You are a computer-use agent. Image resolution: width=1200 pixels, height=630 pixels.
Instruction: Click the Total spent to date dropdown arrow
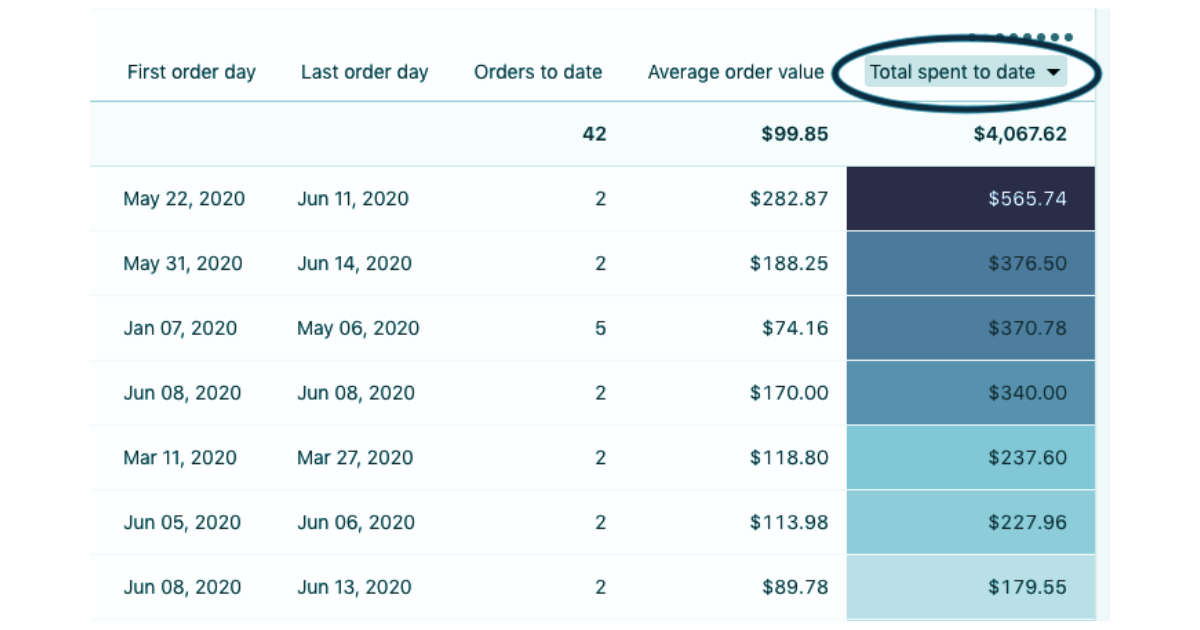1053,72
